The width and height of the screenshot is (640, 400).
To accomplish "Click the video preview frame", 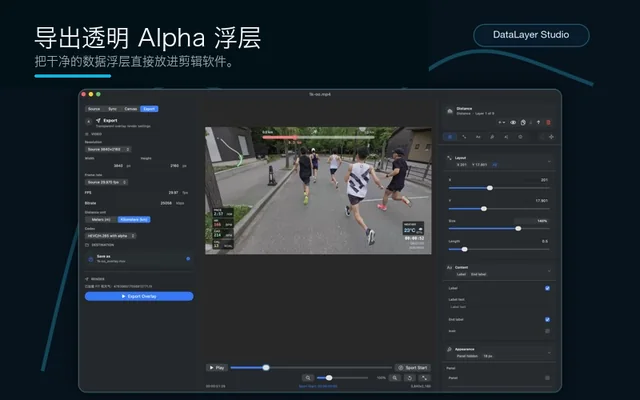I will point(318,190).
